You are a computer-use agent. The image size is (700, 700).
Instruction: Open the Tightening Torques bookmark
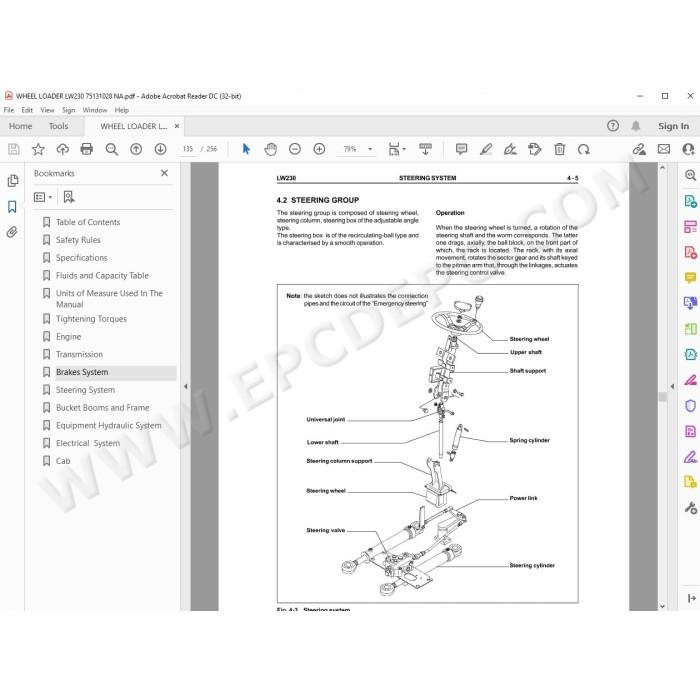point(91,319)
